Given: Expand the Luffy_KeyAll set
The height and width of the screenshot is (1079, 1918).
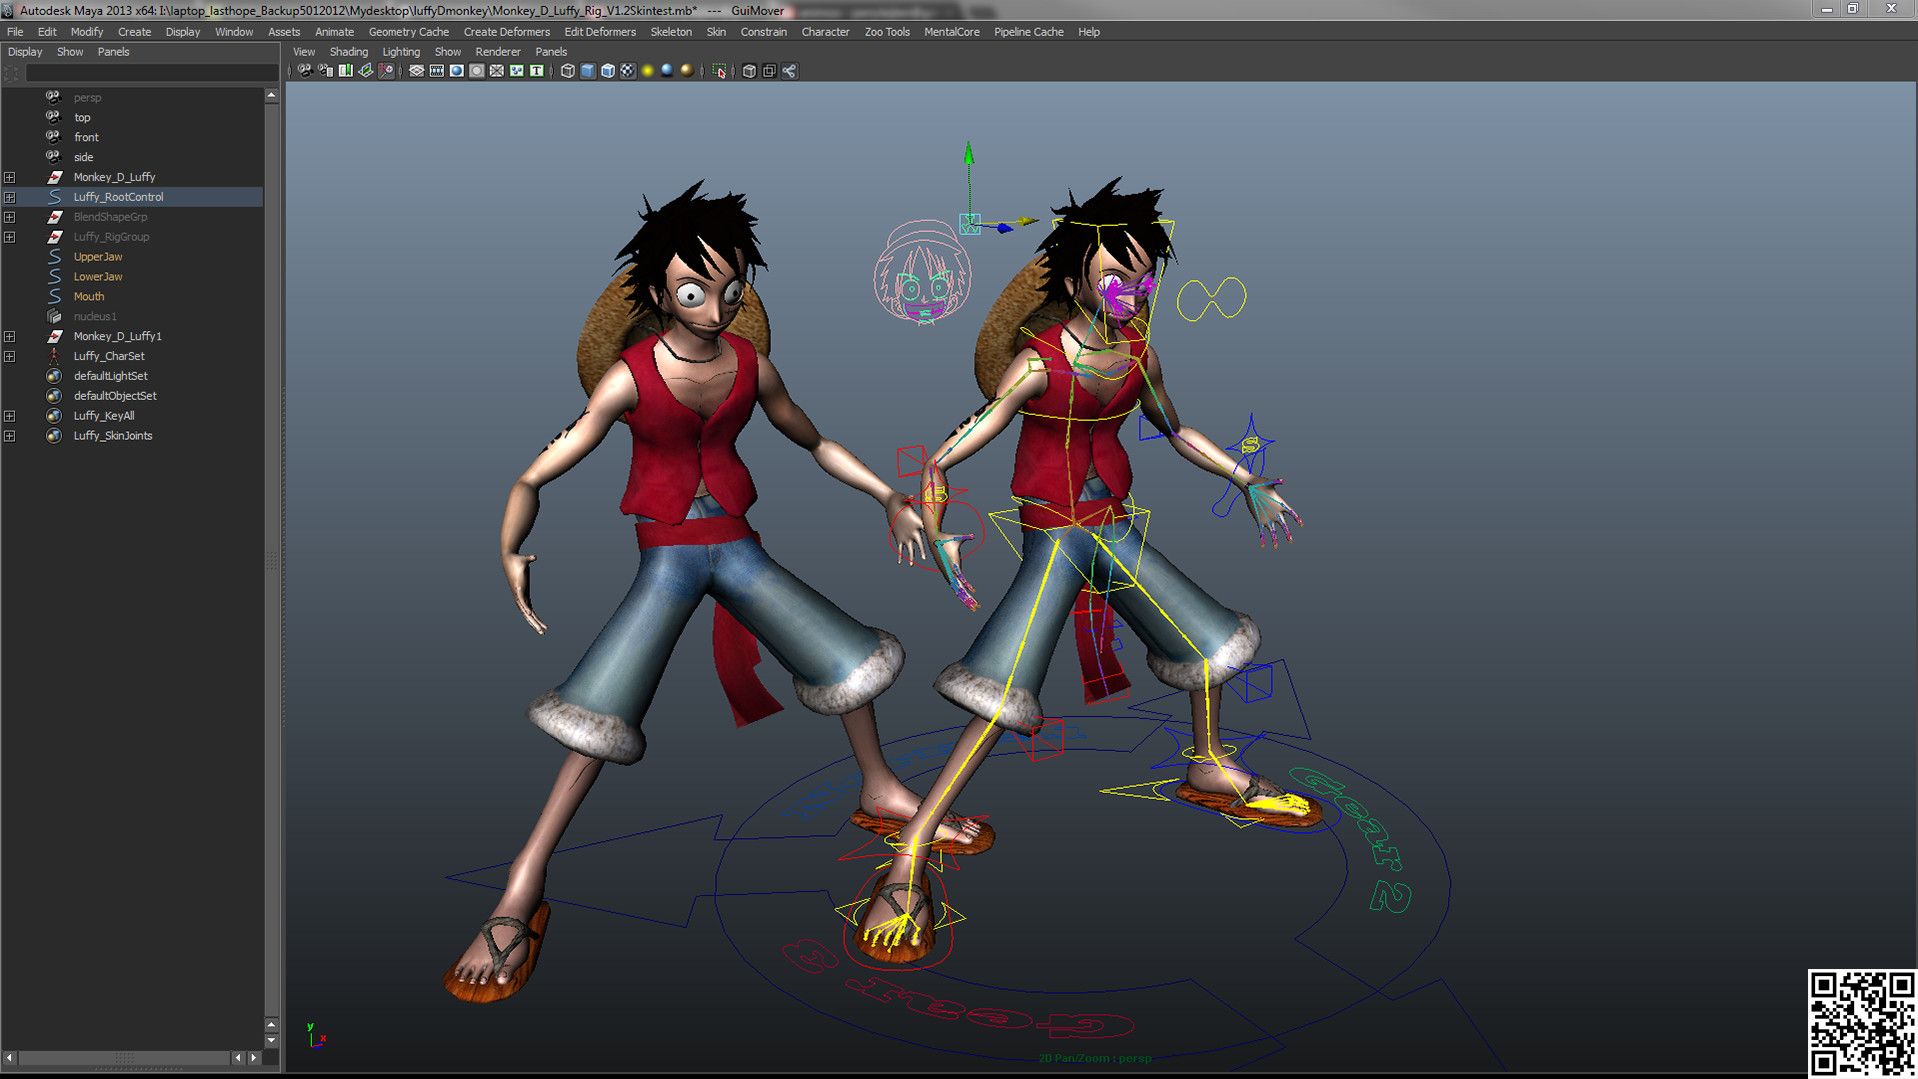Looking at the screenshot, I should coord(10,416).
